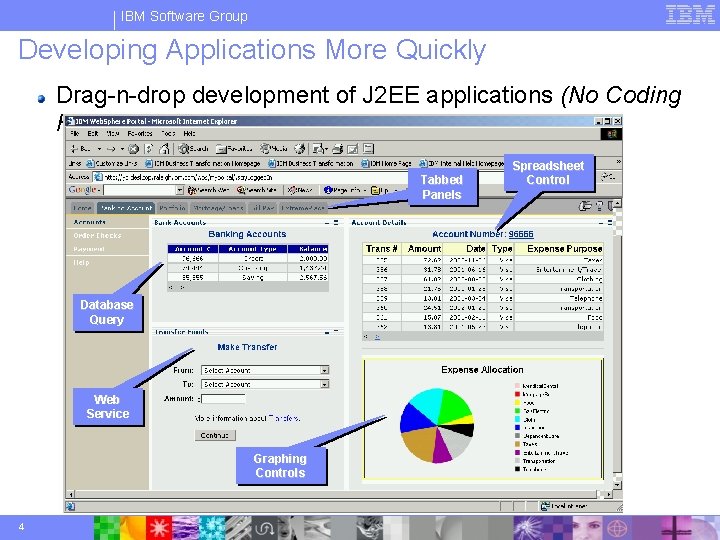This screenshot has height=540, width=720.
Task: Click the Go button by the address bar
Action: pyautogui.click(x=608, y=176)
